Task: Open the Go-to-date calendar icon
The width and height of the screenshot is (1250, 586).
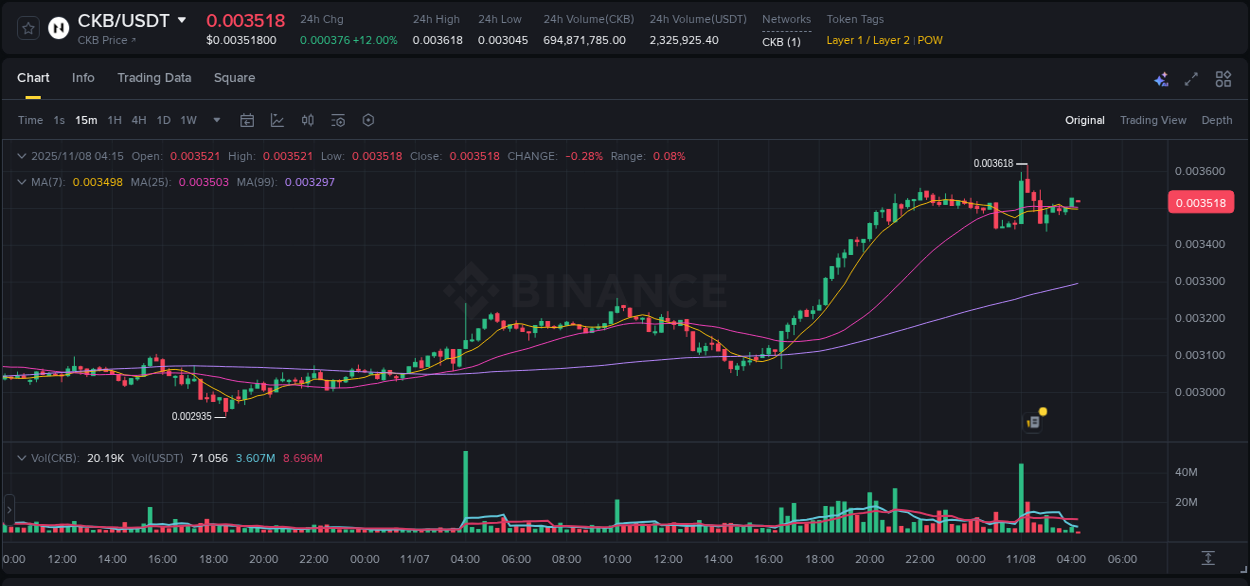Action: pos(247,119)
